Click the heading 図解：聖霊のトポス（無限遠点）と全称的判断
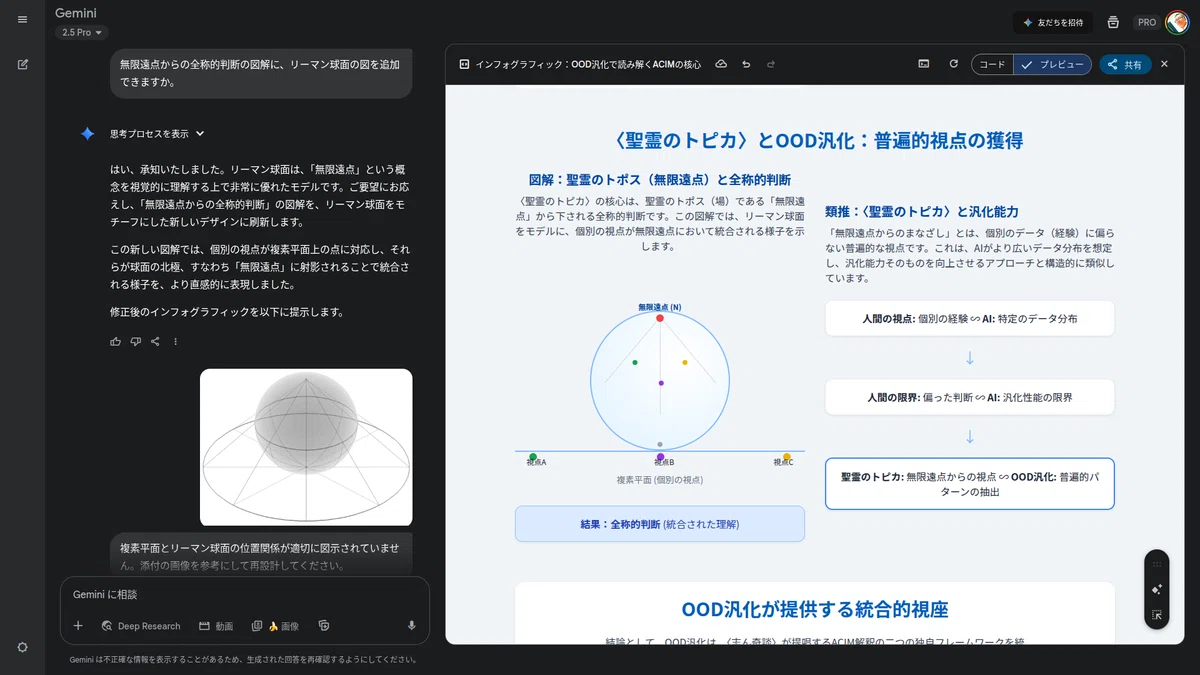 tap(660, 180)
